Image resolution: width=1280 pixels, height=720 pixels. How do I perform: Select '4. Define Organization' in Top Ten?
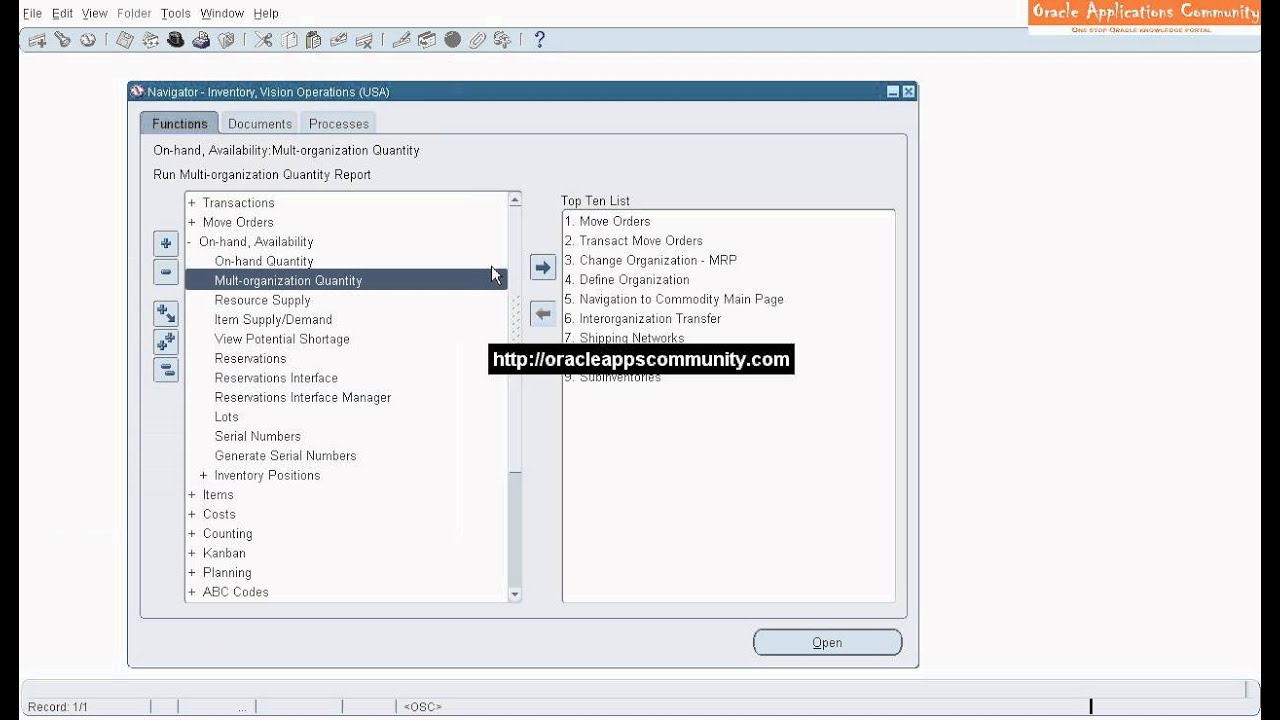627,280
